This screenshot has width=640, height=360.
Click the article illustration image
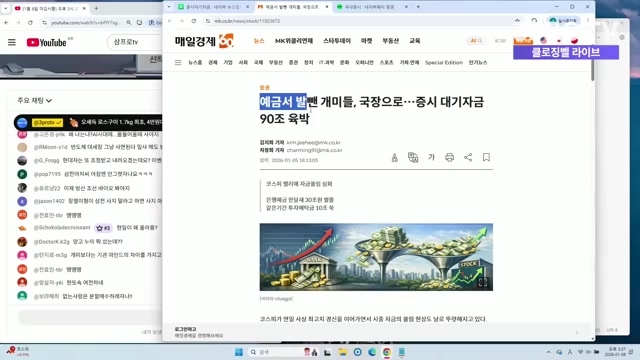376,257
